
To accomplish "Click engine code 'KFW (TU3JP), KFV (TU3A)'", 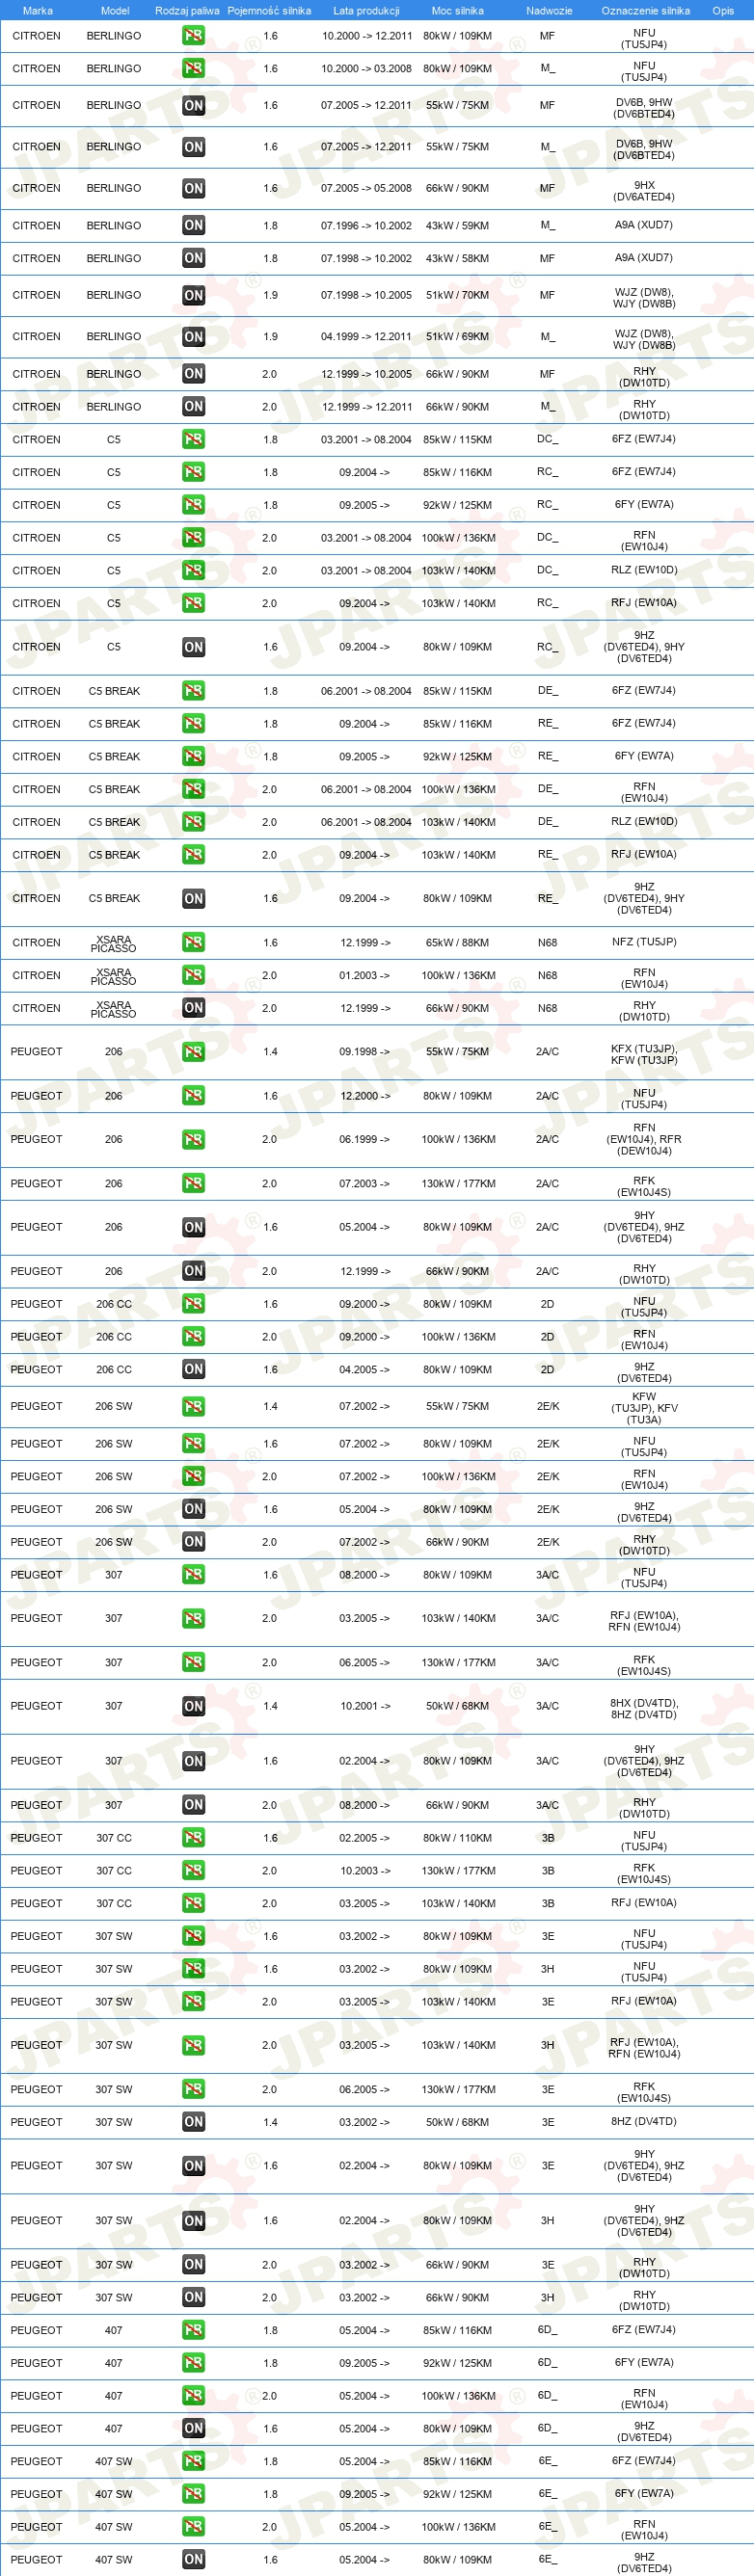I will click(644, 1407).
